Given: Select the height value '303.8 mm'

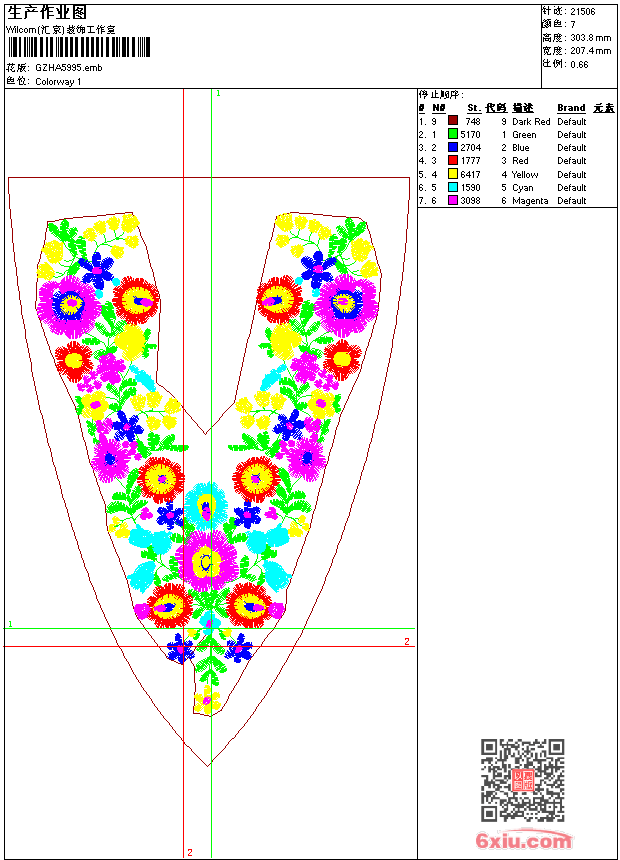Looking at the screenshot, I should coord(590,38).
